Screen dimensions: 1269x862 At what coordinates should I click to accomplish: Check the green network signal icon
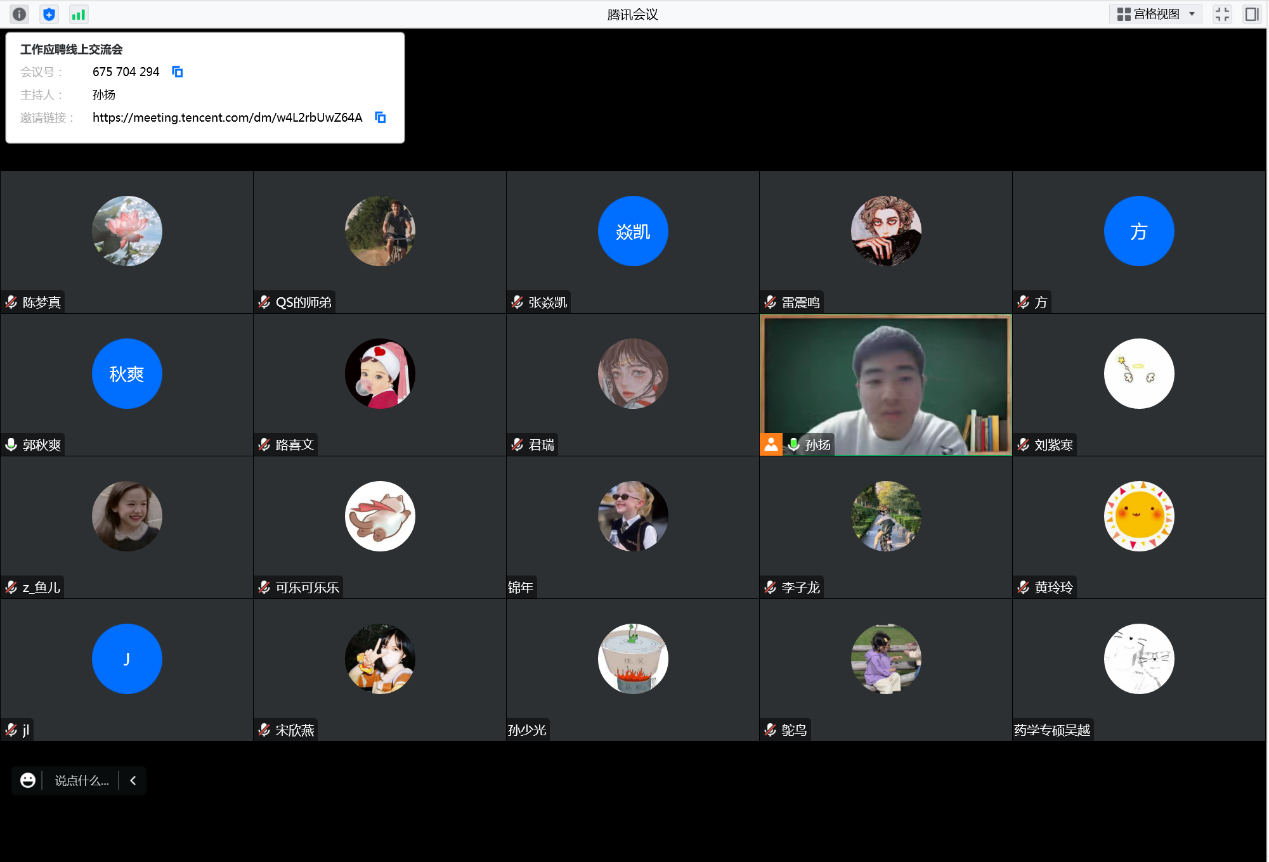click(x=78, y=14)
